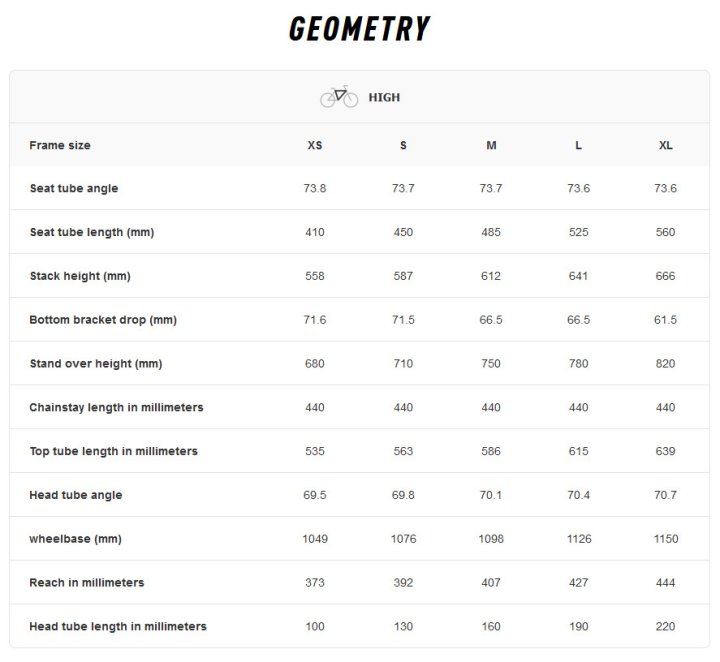
Task: Click the XL wheelbase value 1150
Action: [x=666, y=539]
